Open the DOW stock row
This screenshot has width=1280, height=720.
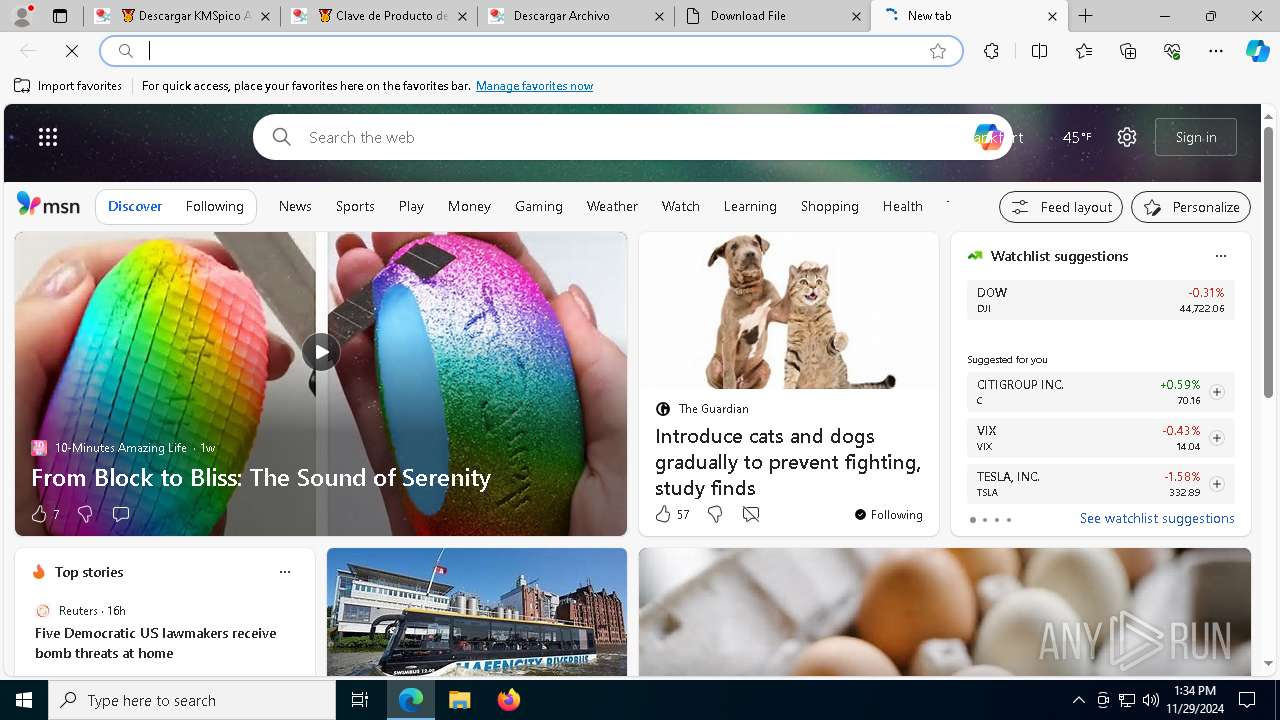[x=1100, y=300]
